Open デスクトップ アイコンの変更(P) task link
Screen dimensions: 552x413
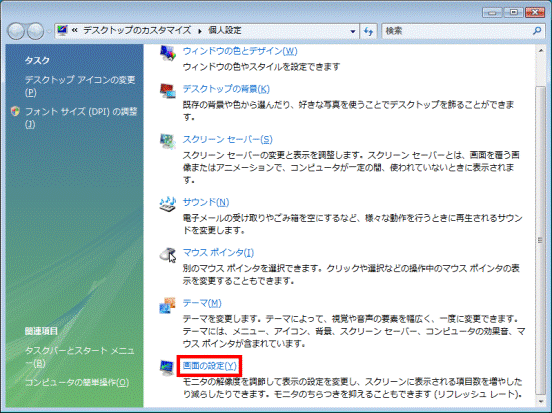click(80, 86)
